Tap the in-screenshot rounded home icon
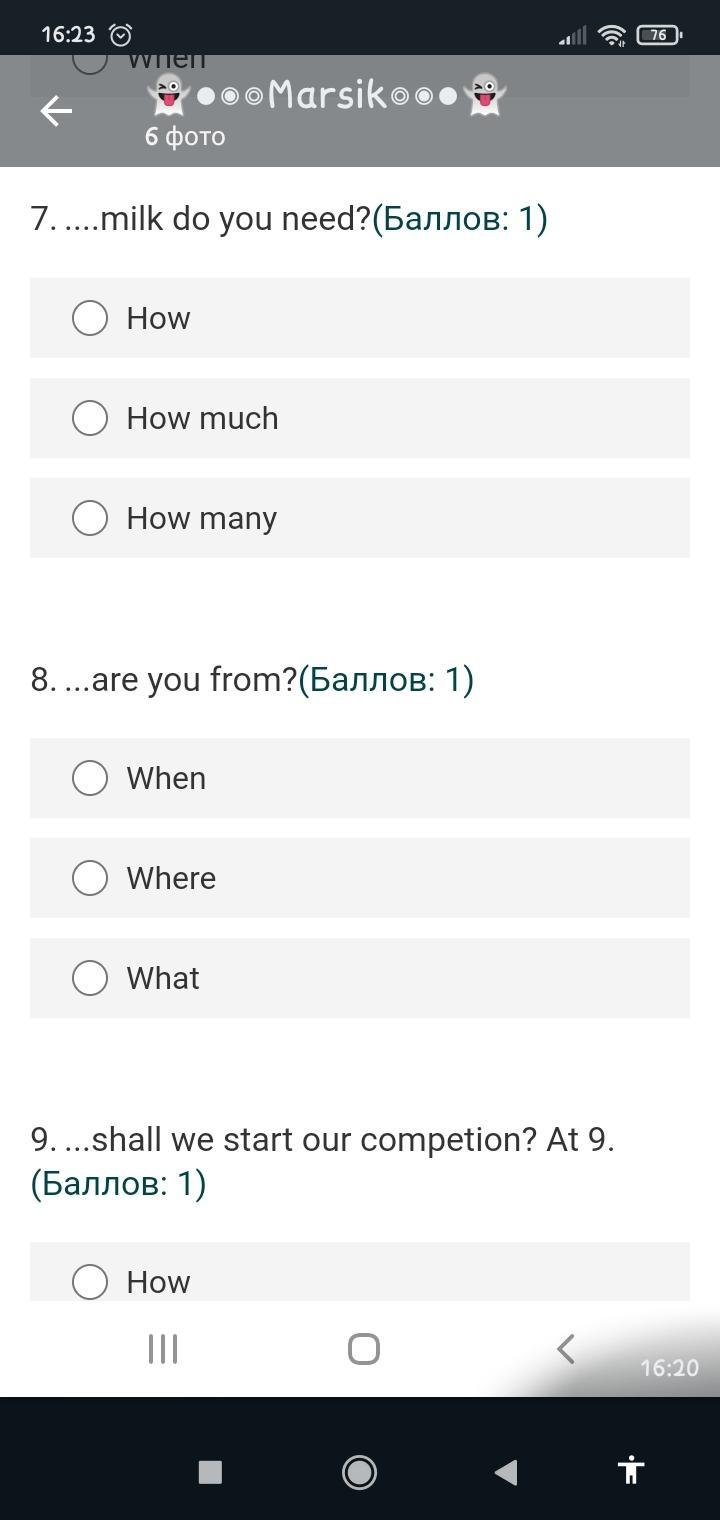Screen dimensions: 720x1520 (364, 1349)
